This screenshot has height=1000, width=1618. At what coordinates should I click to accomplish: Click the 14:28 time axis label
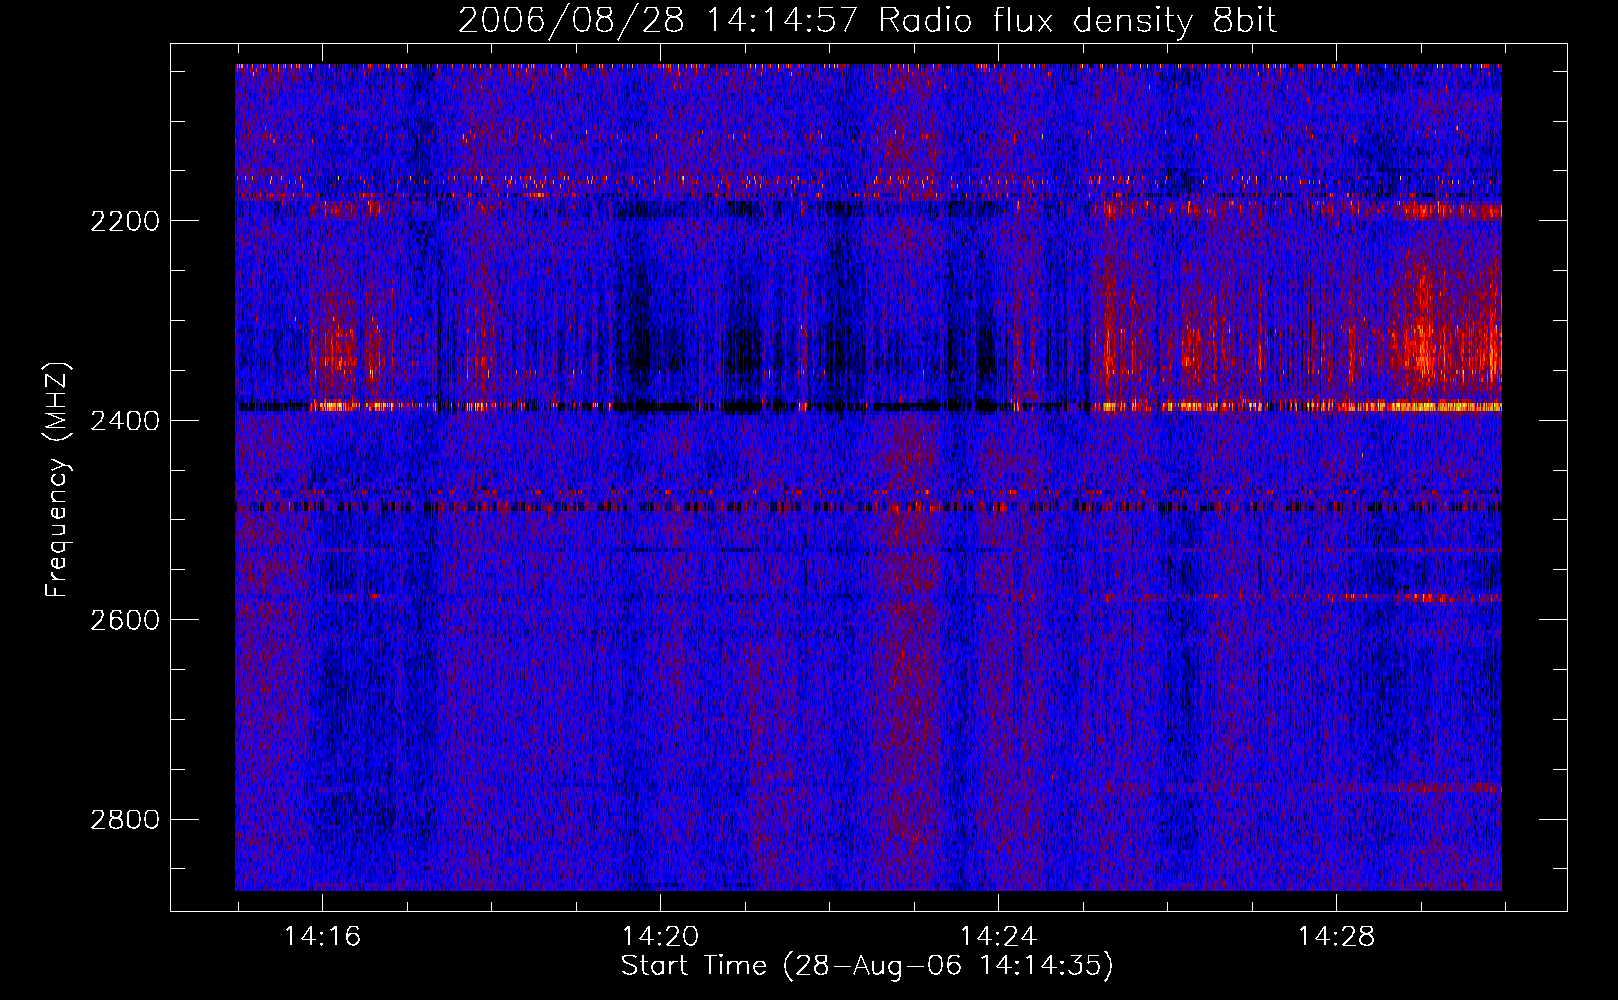(1336, 937)
